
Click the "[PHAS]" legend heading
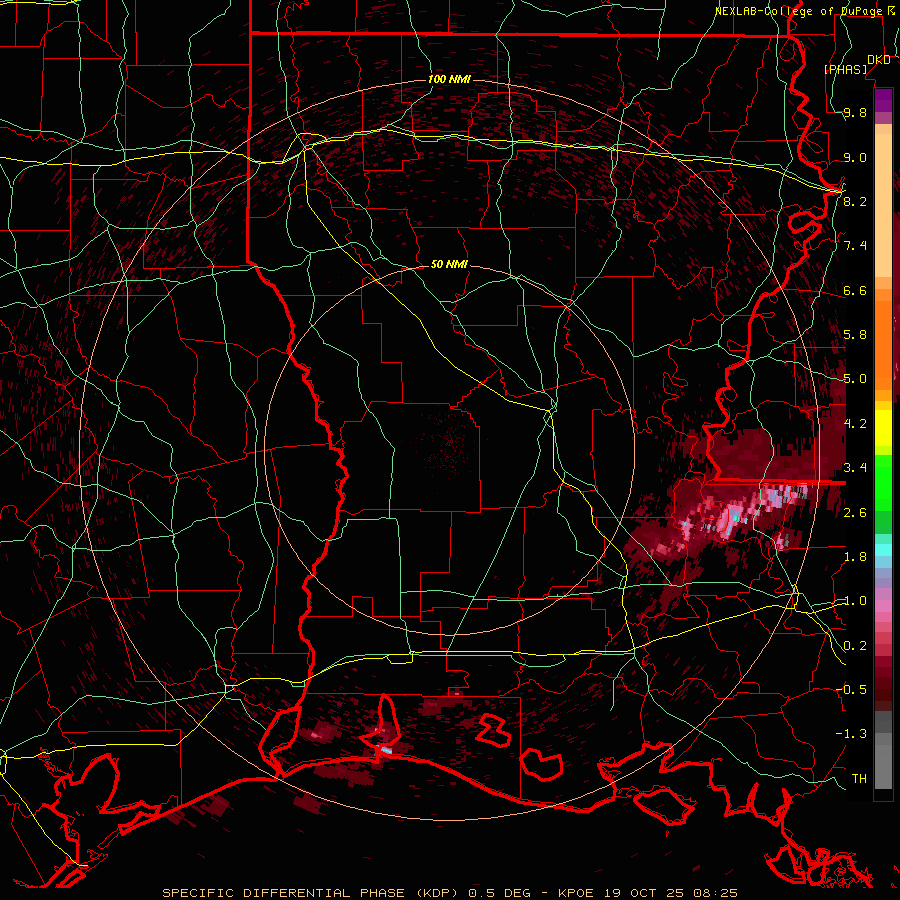click(x=845, y=69)
